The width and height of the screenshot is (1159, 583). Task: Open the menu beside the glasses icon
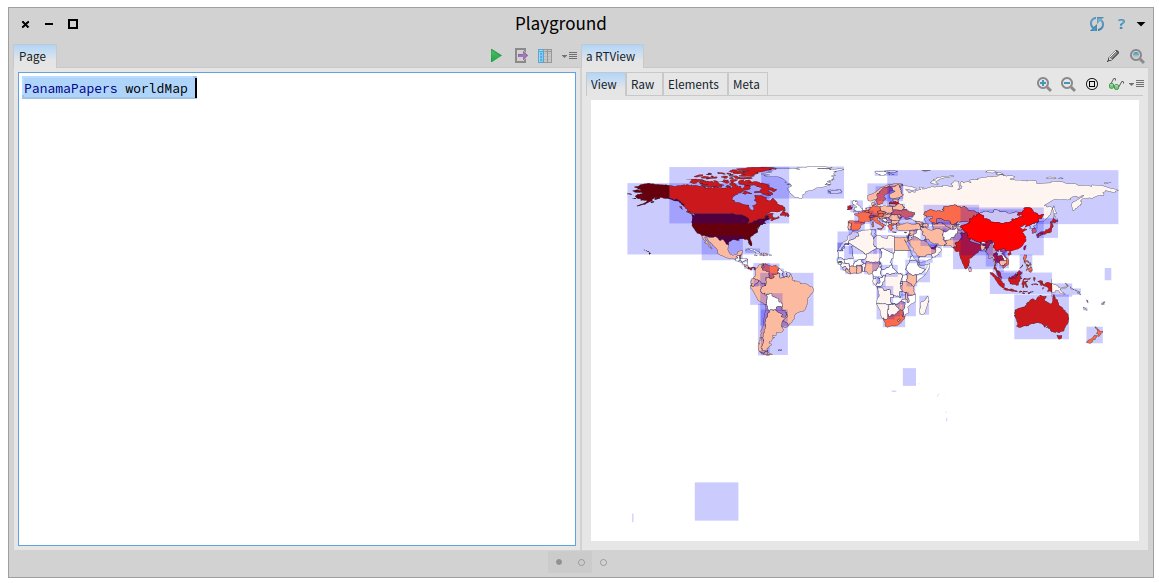[x=1139, y=84]
